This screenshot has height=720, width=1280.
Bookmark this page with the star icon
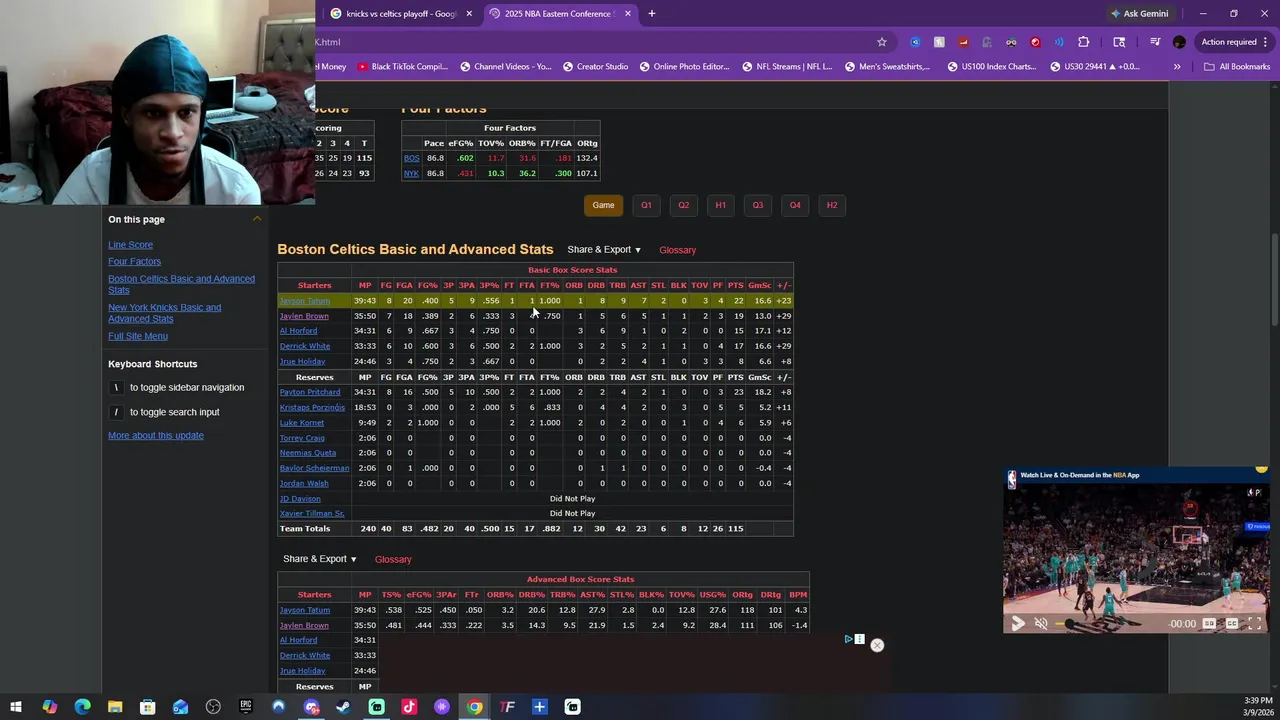(881, 42)
